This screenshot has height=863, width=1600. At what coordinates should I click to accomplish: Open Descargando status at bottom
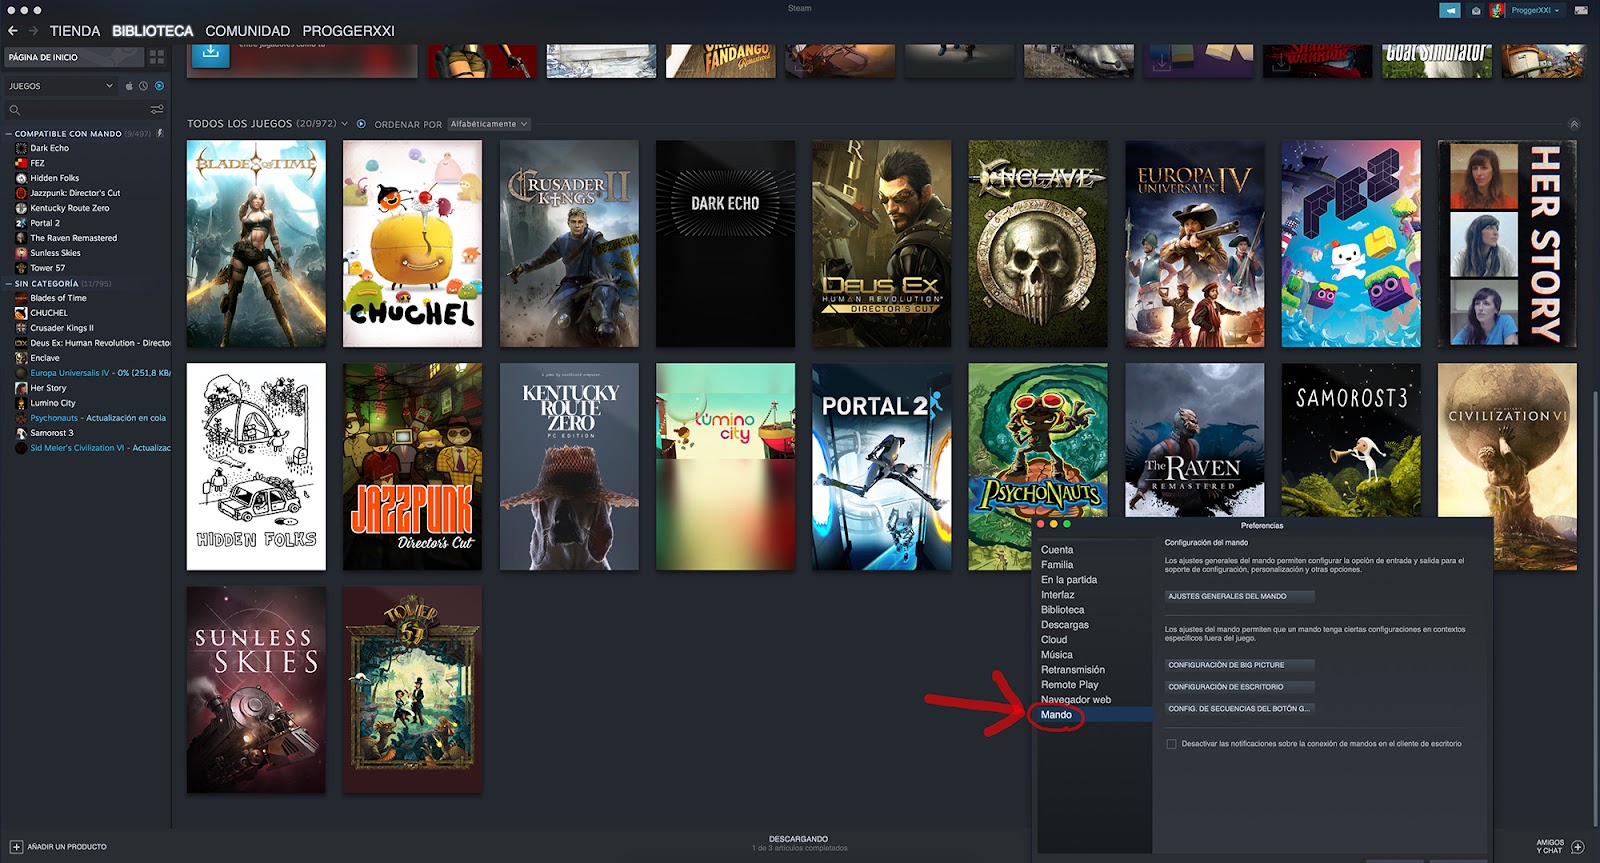pos(799,843)
